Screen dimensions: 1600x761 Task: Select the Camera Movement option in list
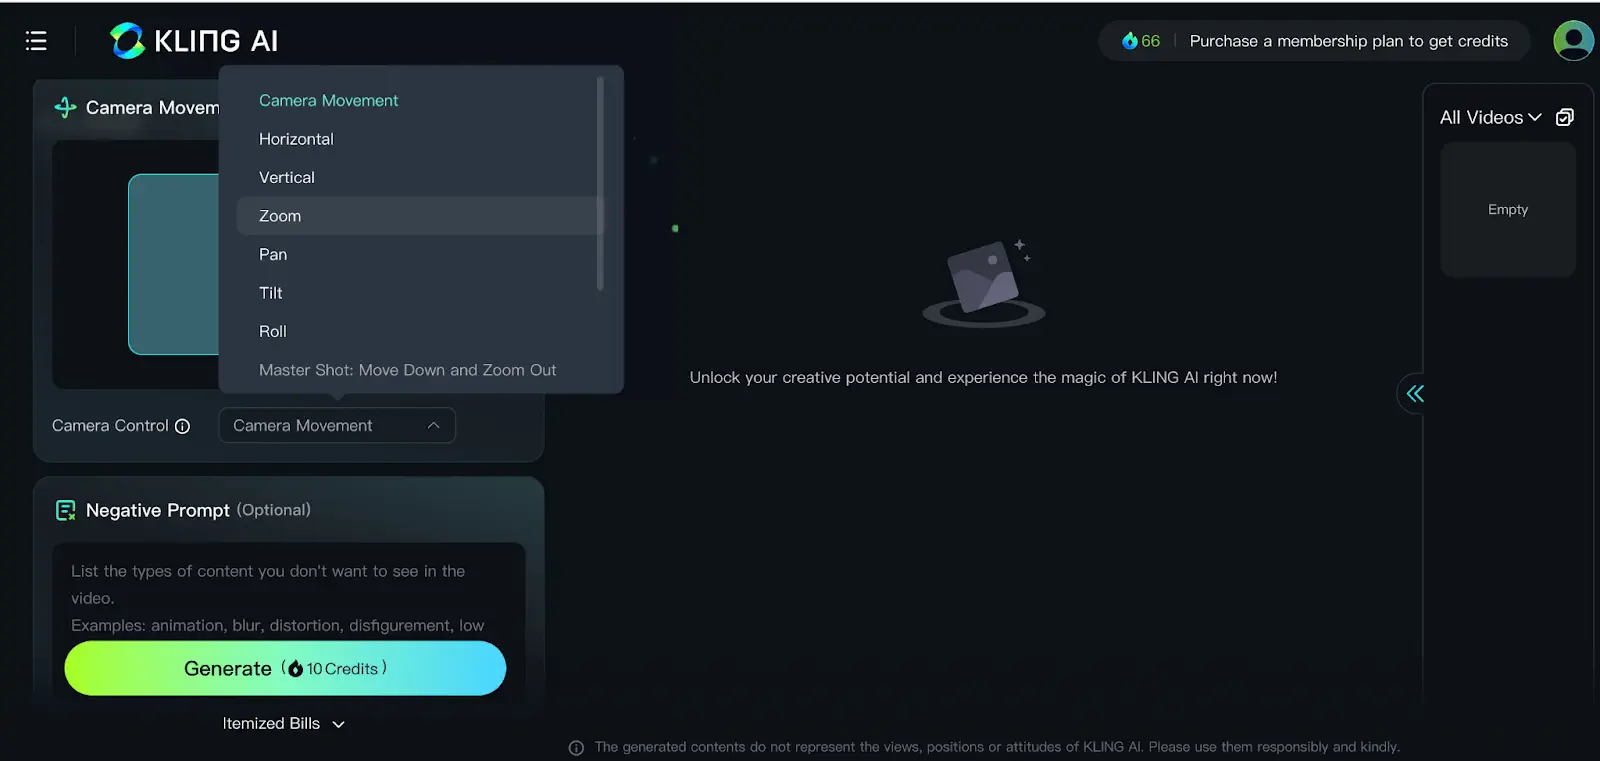(420, 100)
